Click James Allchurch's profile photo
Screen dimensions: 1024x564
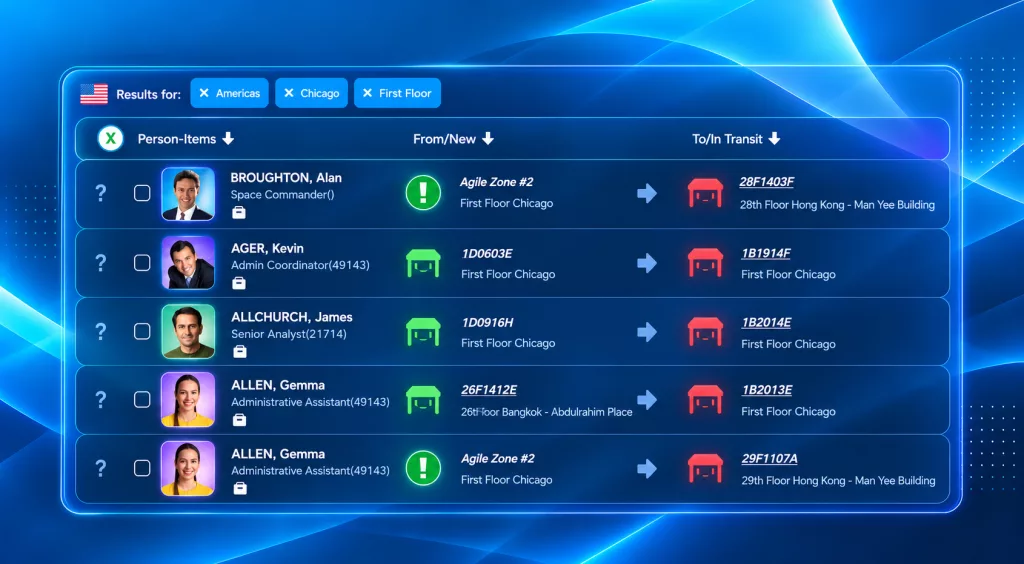188,332
